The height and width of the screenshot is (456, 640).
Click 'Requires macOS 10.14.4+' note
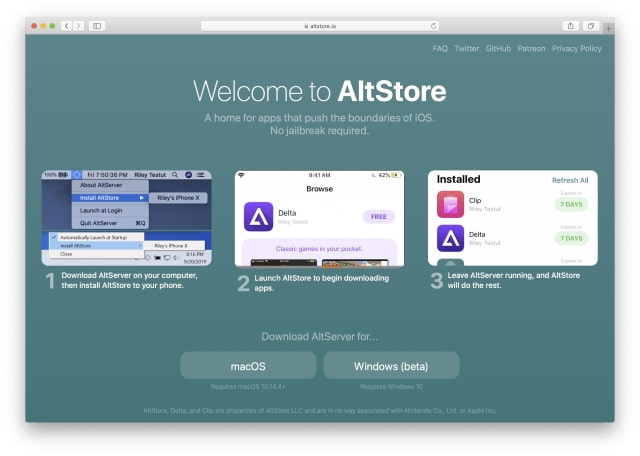(x=248, y=386)
